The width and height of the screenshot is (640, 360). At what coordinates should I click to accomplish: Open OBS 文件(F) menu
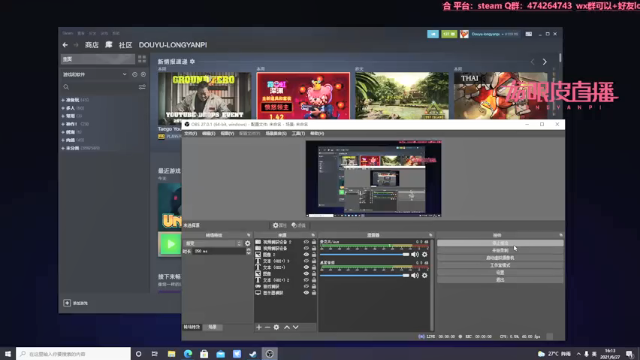click(x=191, y=133)
